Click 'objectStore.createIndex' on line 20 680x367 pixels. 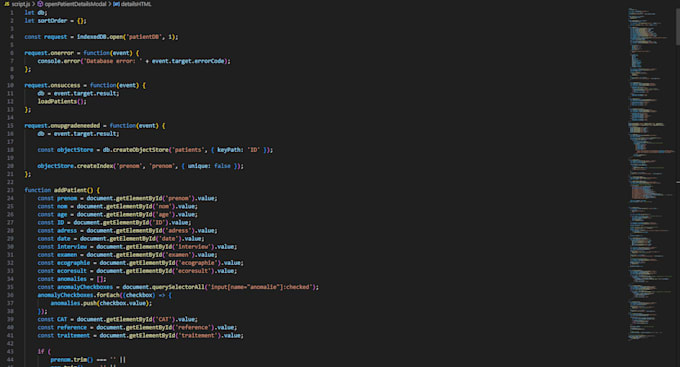(75, 166)
